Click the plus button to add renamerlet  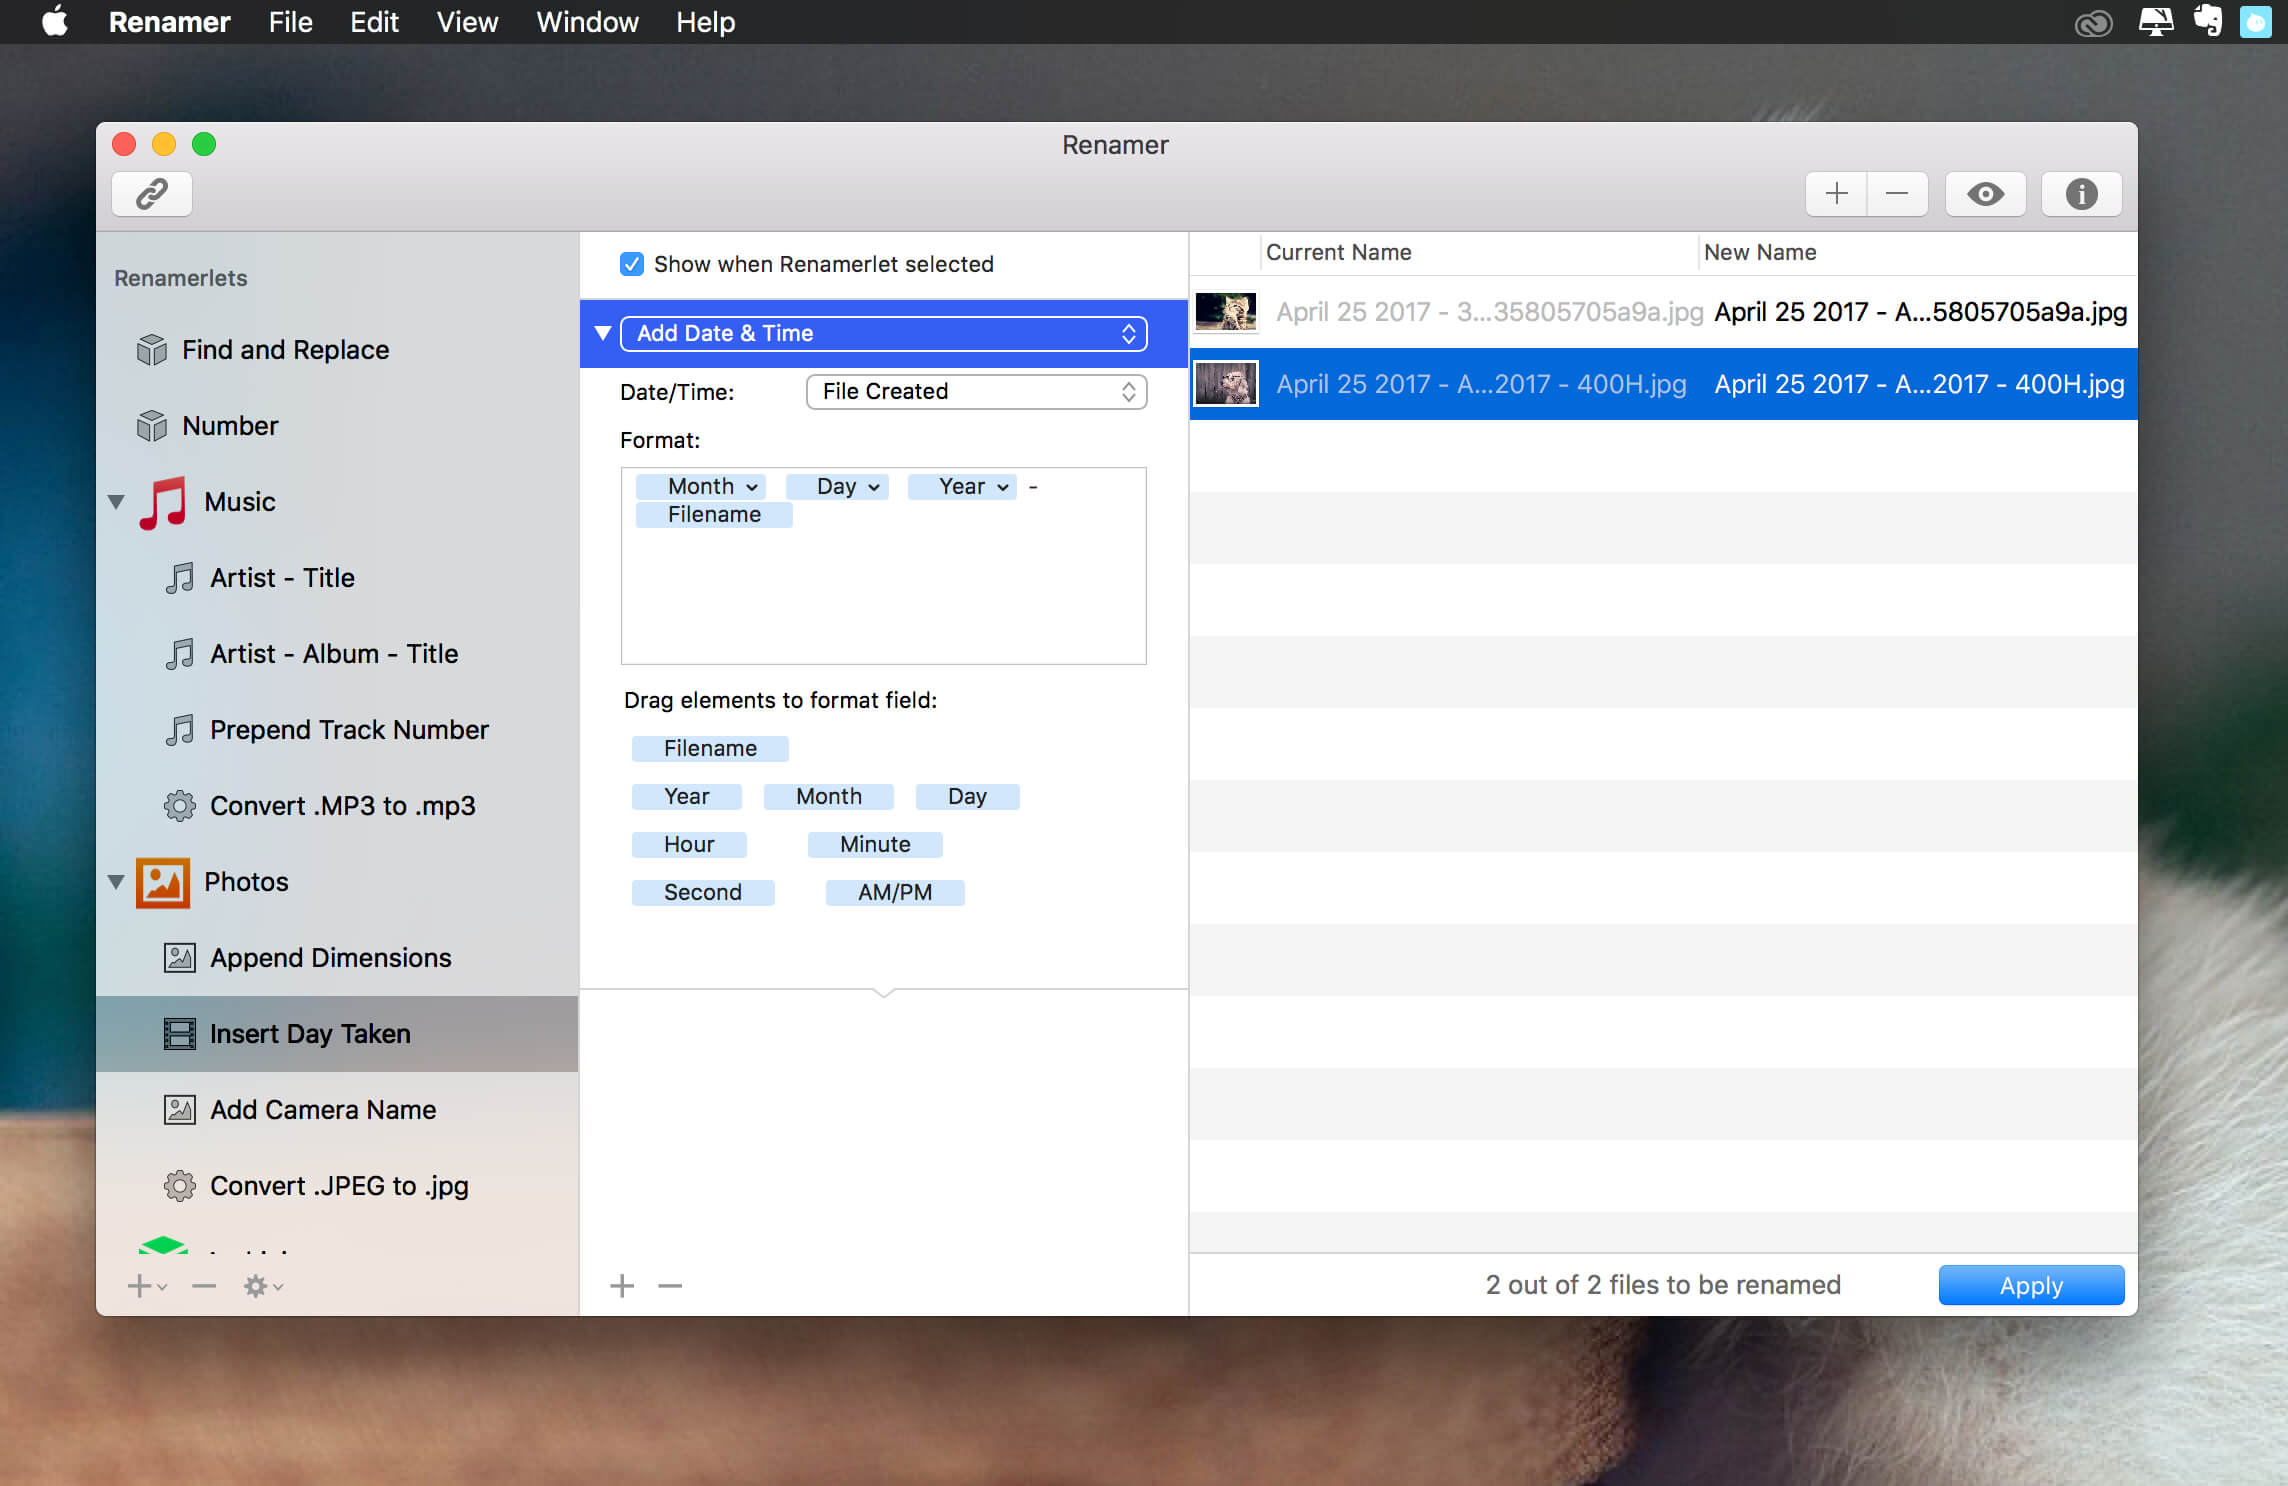pos(143,1284)
